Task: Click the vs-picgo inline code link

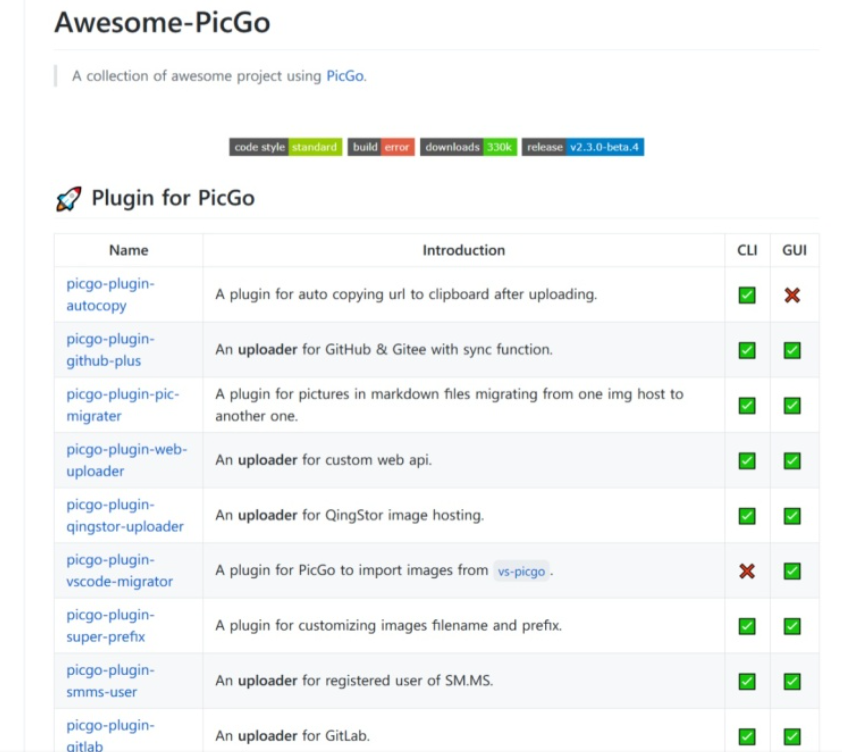Action: (521, 571)
